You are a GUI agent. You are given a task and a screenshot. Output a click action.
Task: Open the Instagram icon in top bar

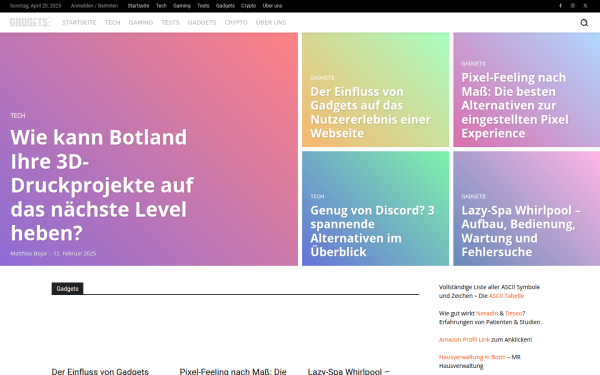pos(573,6)
